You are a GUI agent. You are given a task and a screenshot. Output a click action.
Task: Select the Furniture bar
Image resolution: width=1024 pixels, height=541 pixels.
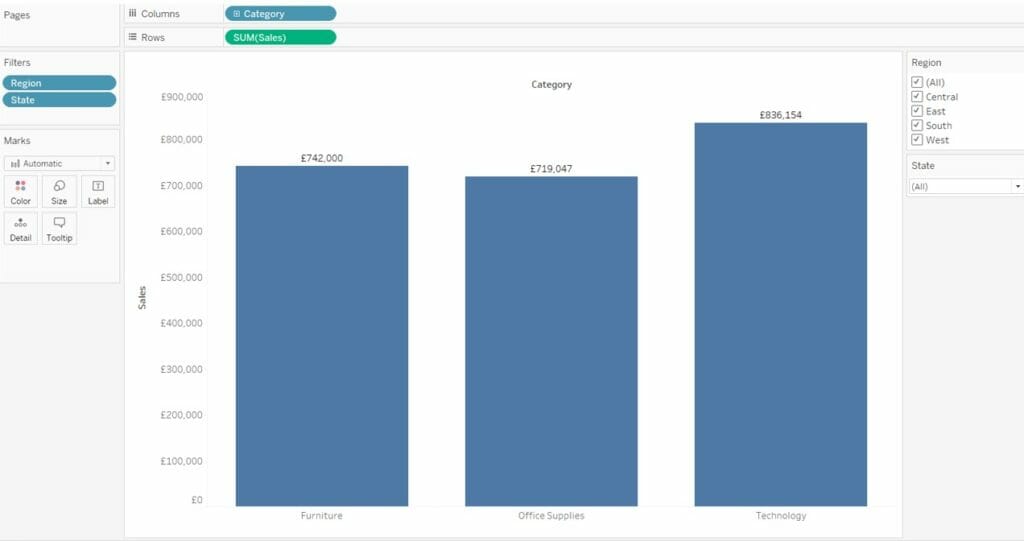[322, 336]
